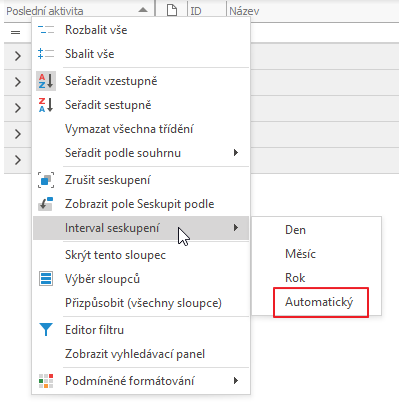Click the Podmíněné formátování colored grid icon

[x=46, y=381]
